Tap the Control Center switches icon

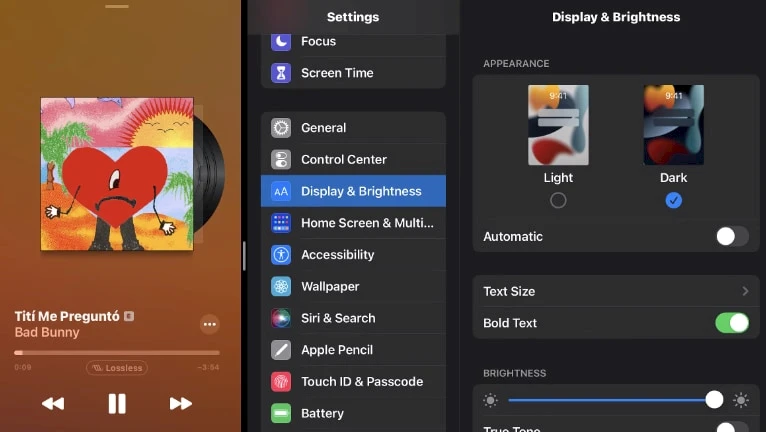pos(281,160)
